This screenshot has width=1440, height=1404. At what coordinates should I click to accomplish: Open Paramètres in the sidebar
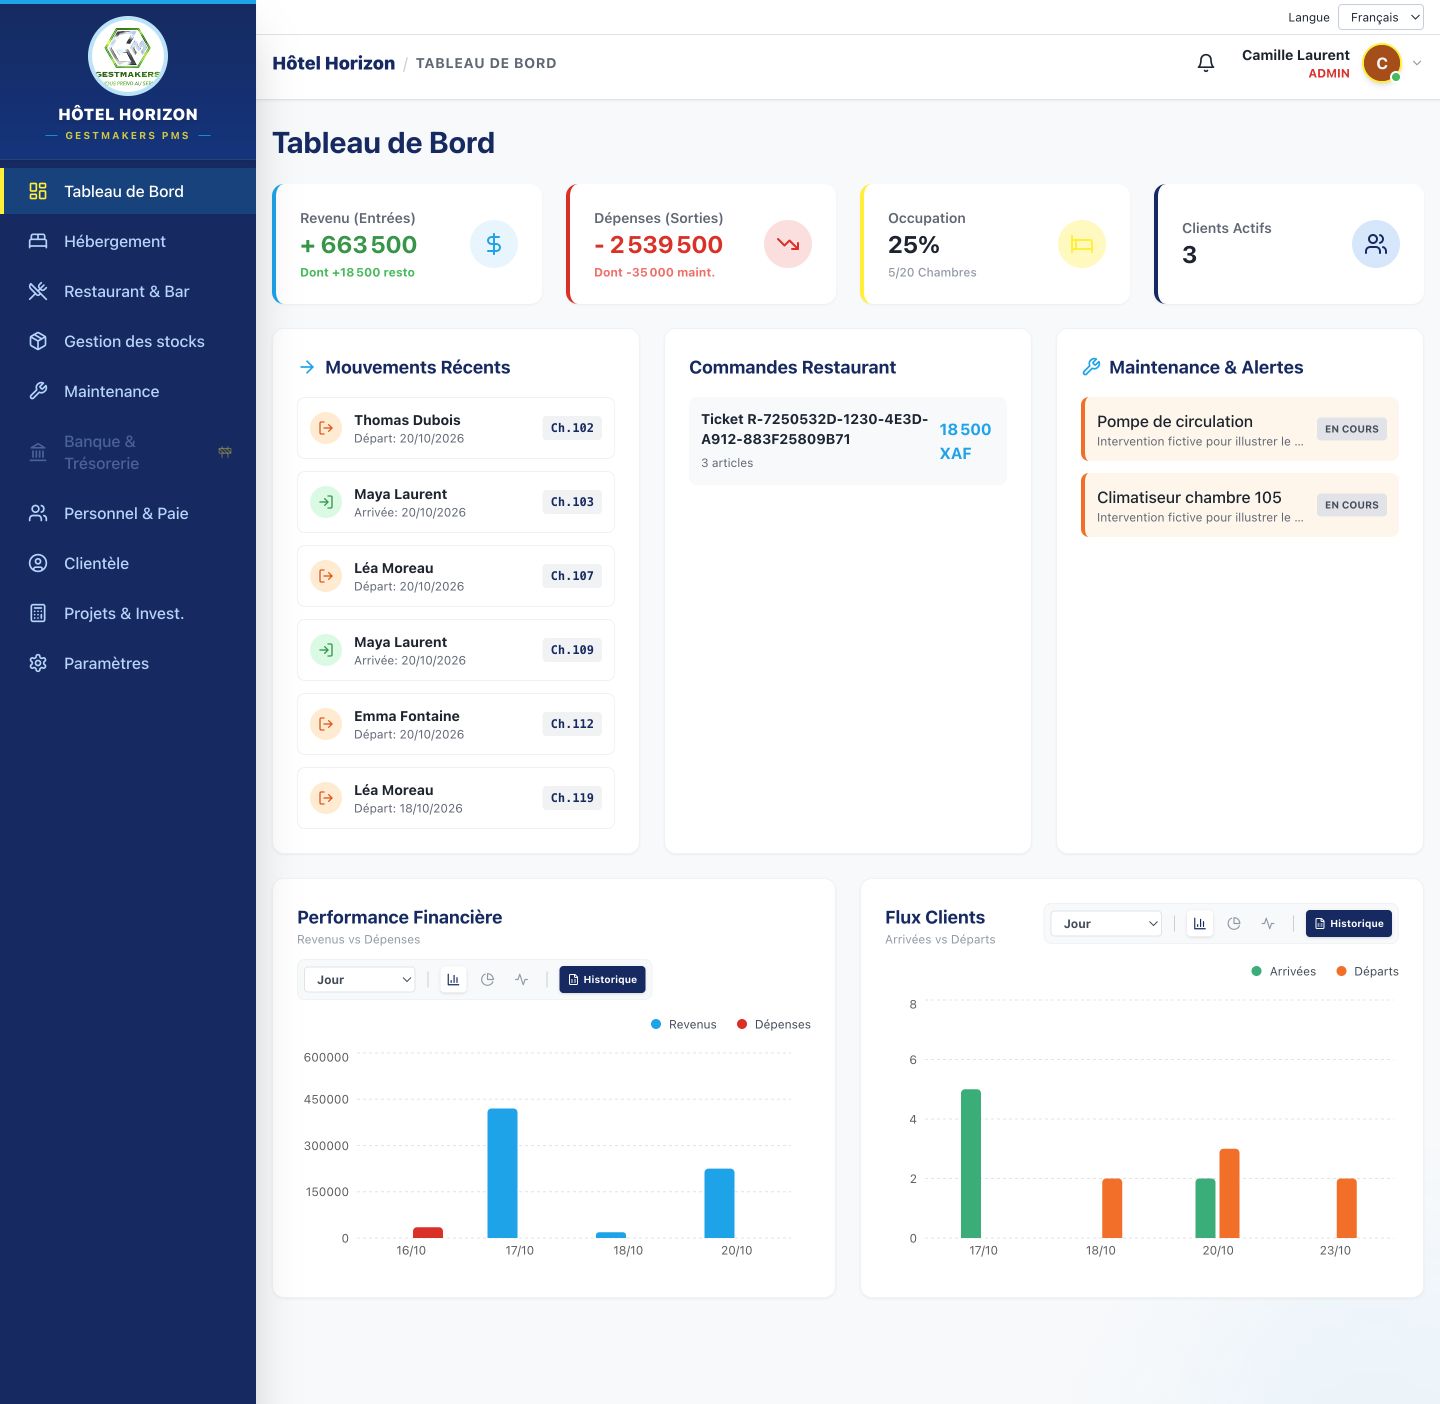pyautogui.click(x=128, y=663)
